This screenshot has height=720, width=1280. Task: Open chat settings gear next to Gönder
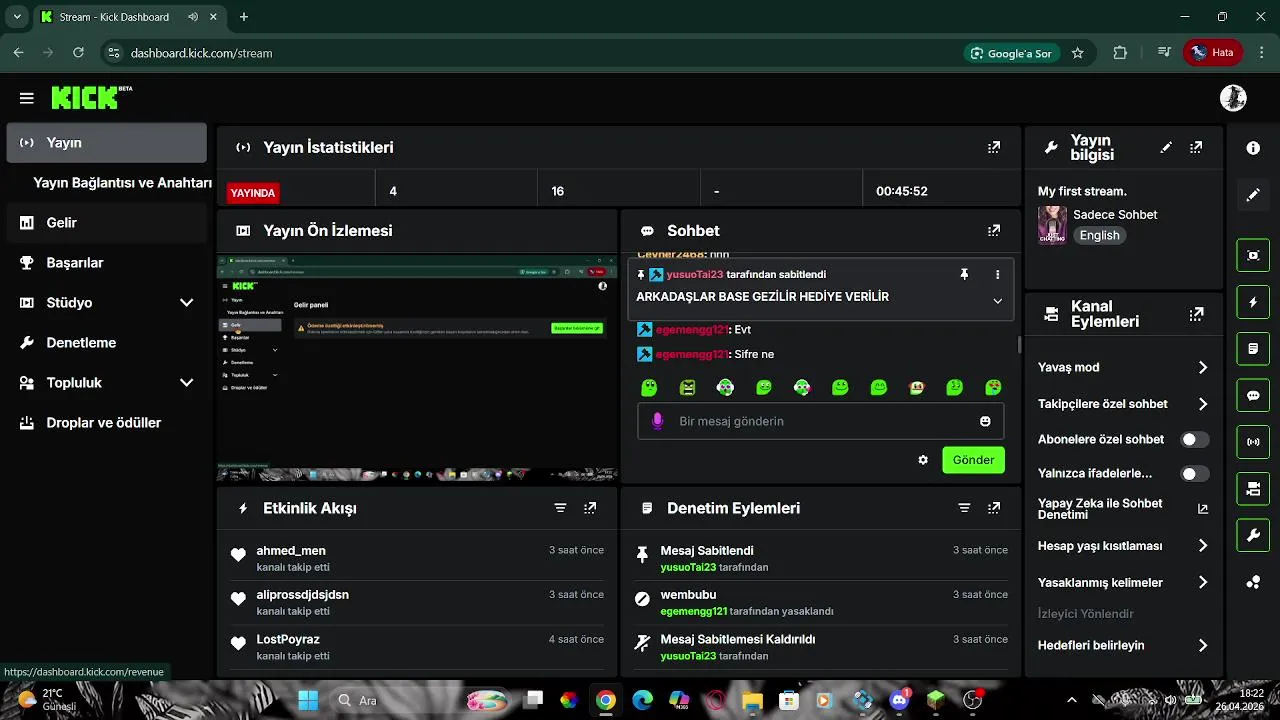(923, 460)
